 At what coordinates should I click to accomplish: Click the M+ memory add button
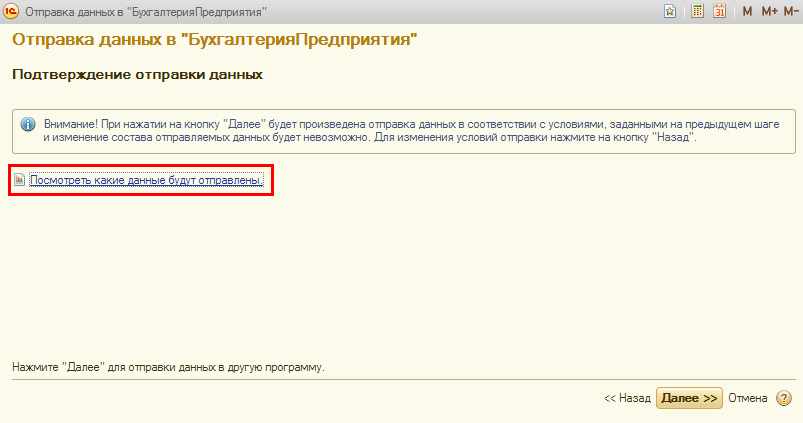point(769,11)
